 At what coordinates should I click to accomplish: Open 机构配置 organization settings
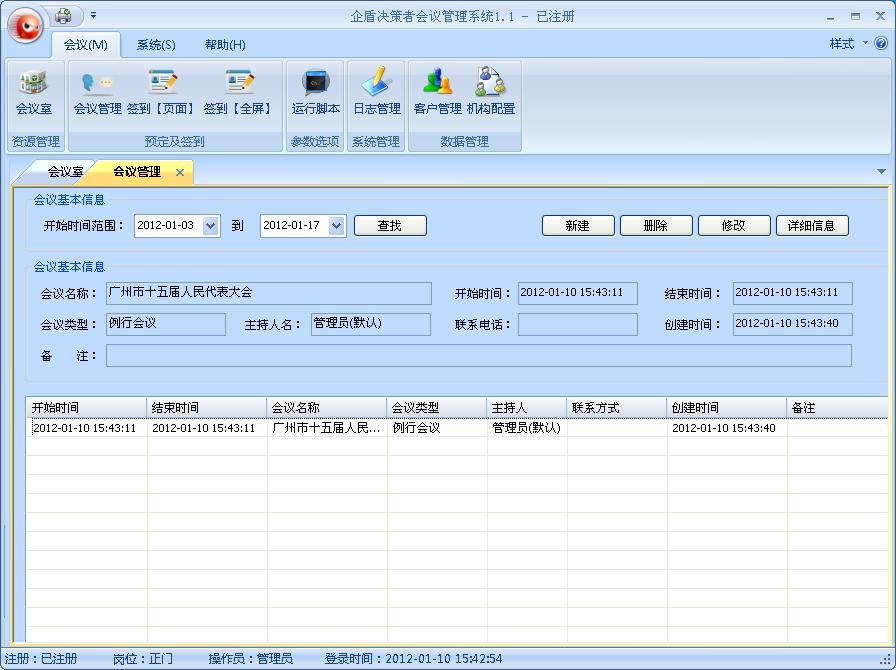click(x=490, y=92)
